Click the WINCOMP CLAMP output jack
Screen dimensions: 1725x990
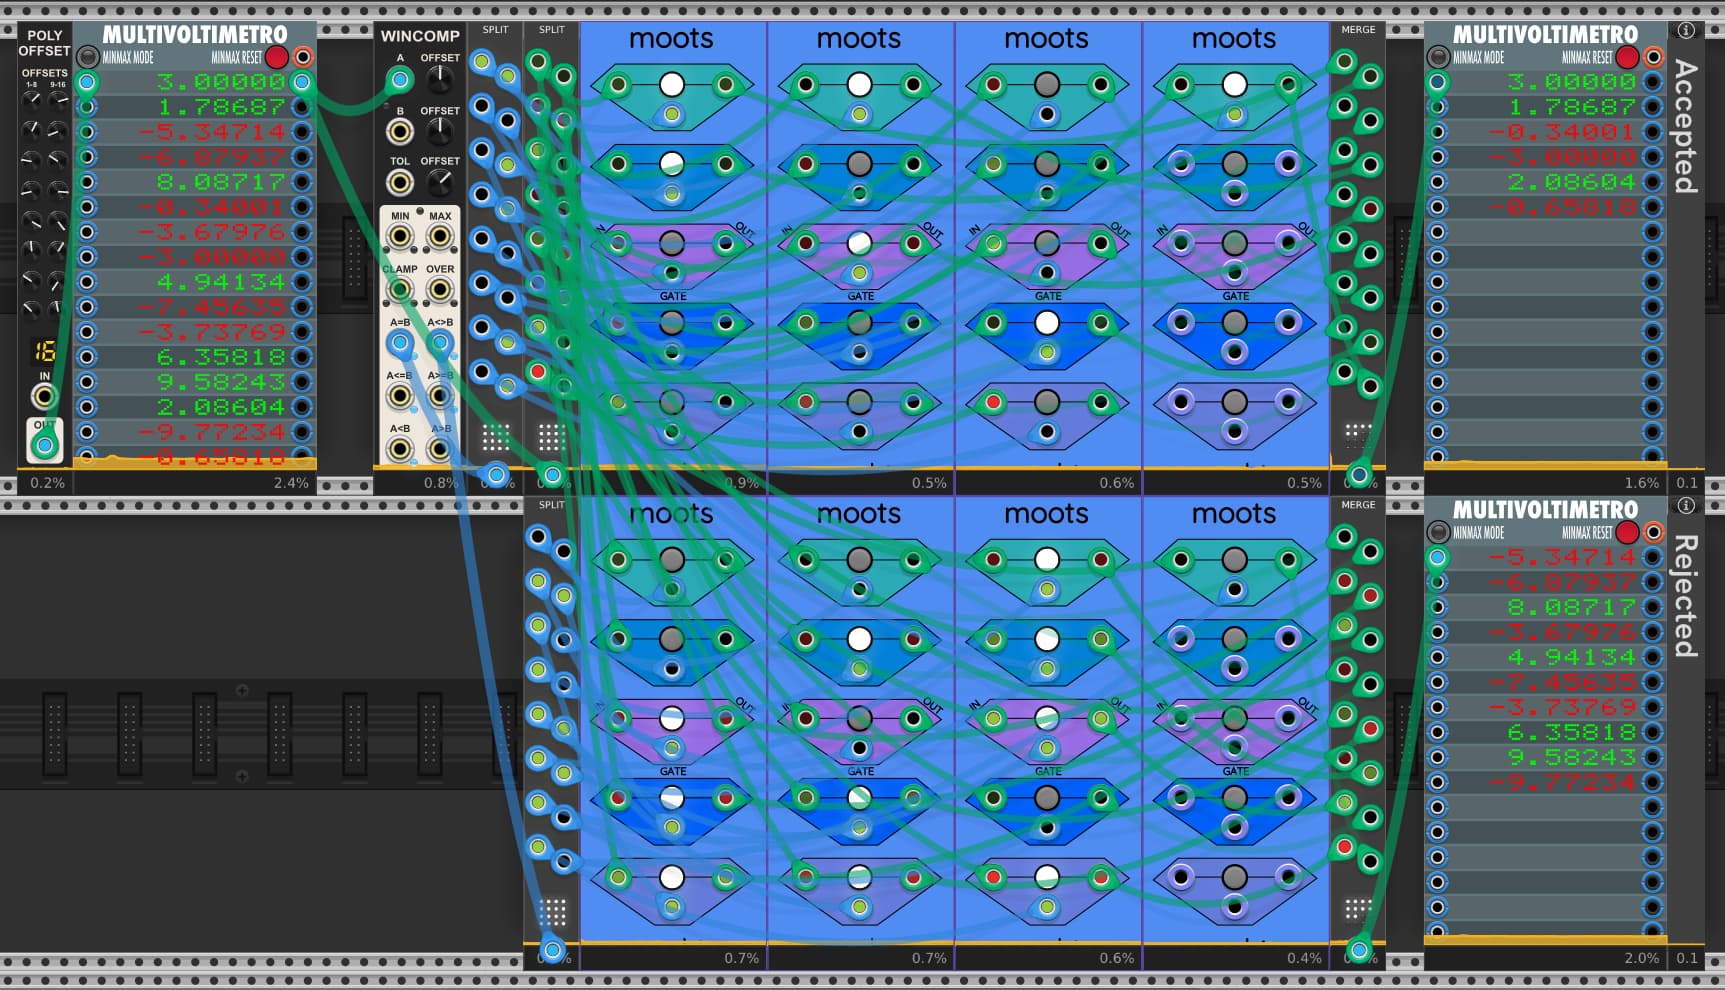(400, 290)
